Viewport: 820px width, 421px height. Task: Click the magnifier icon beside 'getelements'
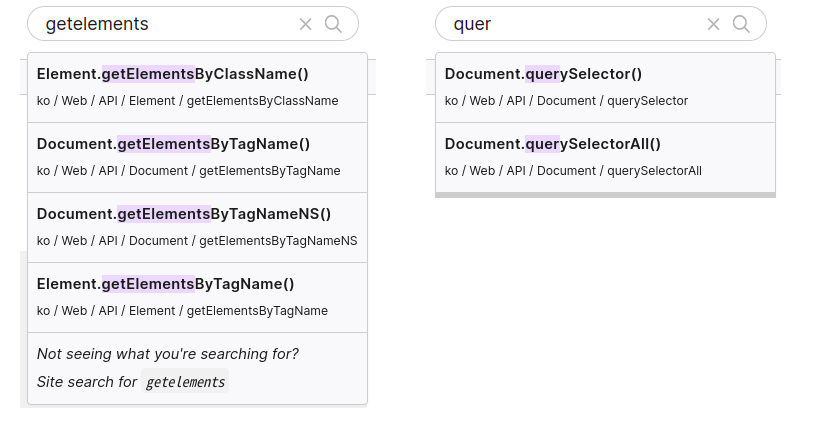333,24
